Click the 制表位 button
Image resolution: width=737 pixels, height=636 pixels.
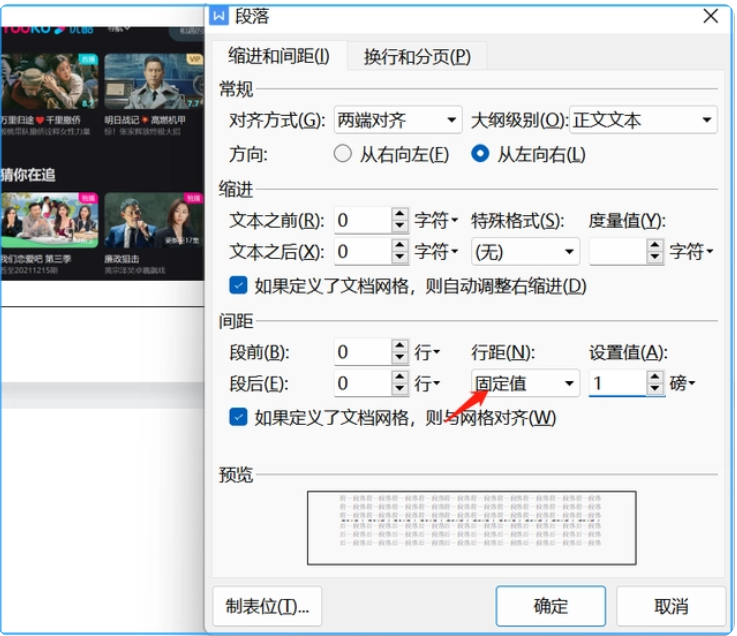(x=267, y=606)
